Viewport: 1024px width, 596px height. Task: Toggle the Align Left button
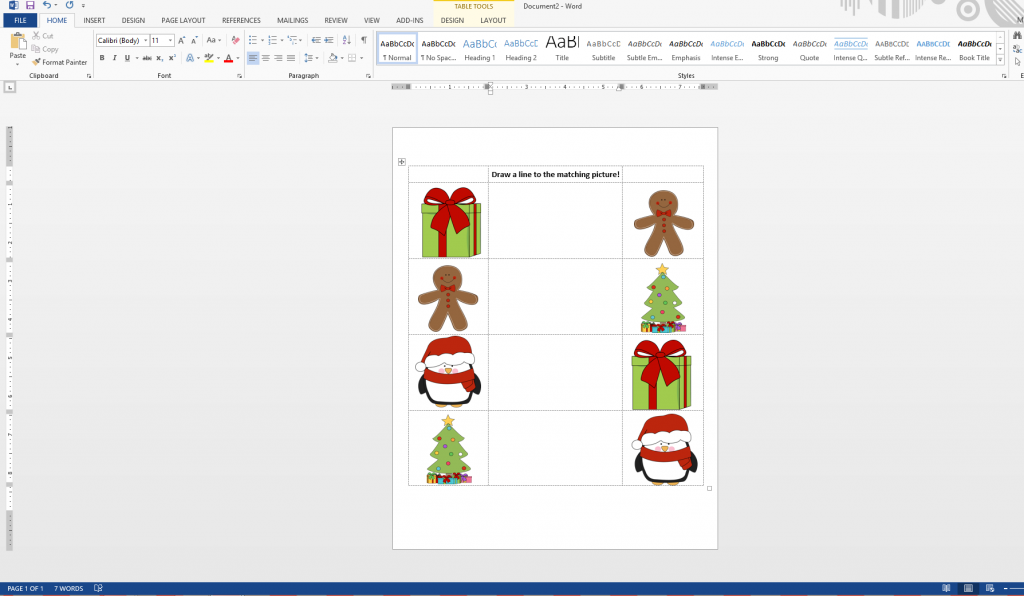253,58
